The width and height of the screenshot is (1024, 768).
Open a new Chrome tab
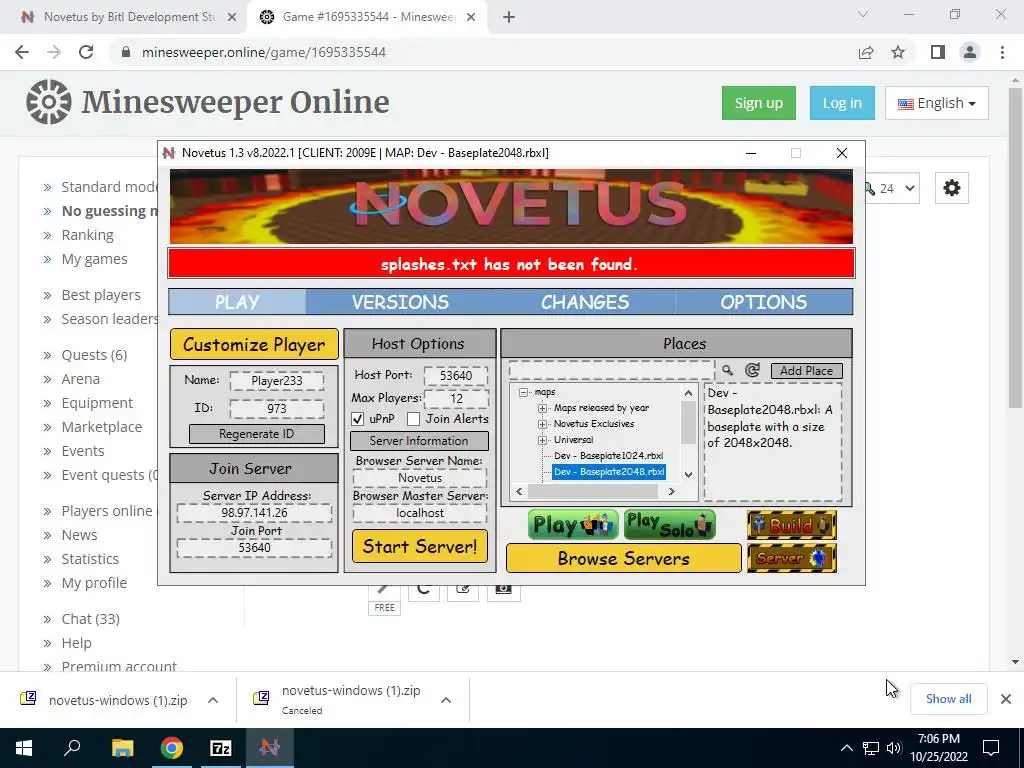509,18
